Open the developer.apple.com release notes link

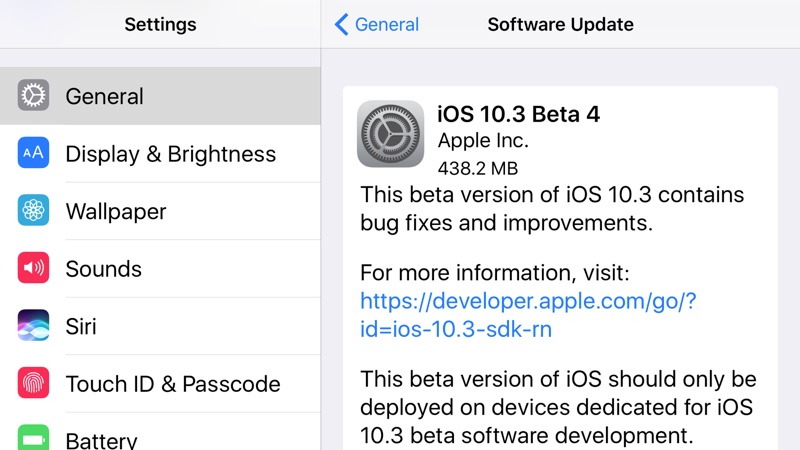pyautogui.click(x=527, y=315)
